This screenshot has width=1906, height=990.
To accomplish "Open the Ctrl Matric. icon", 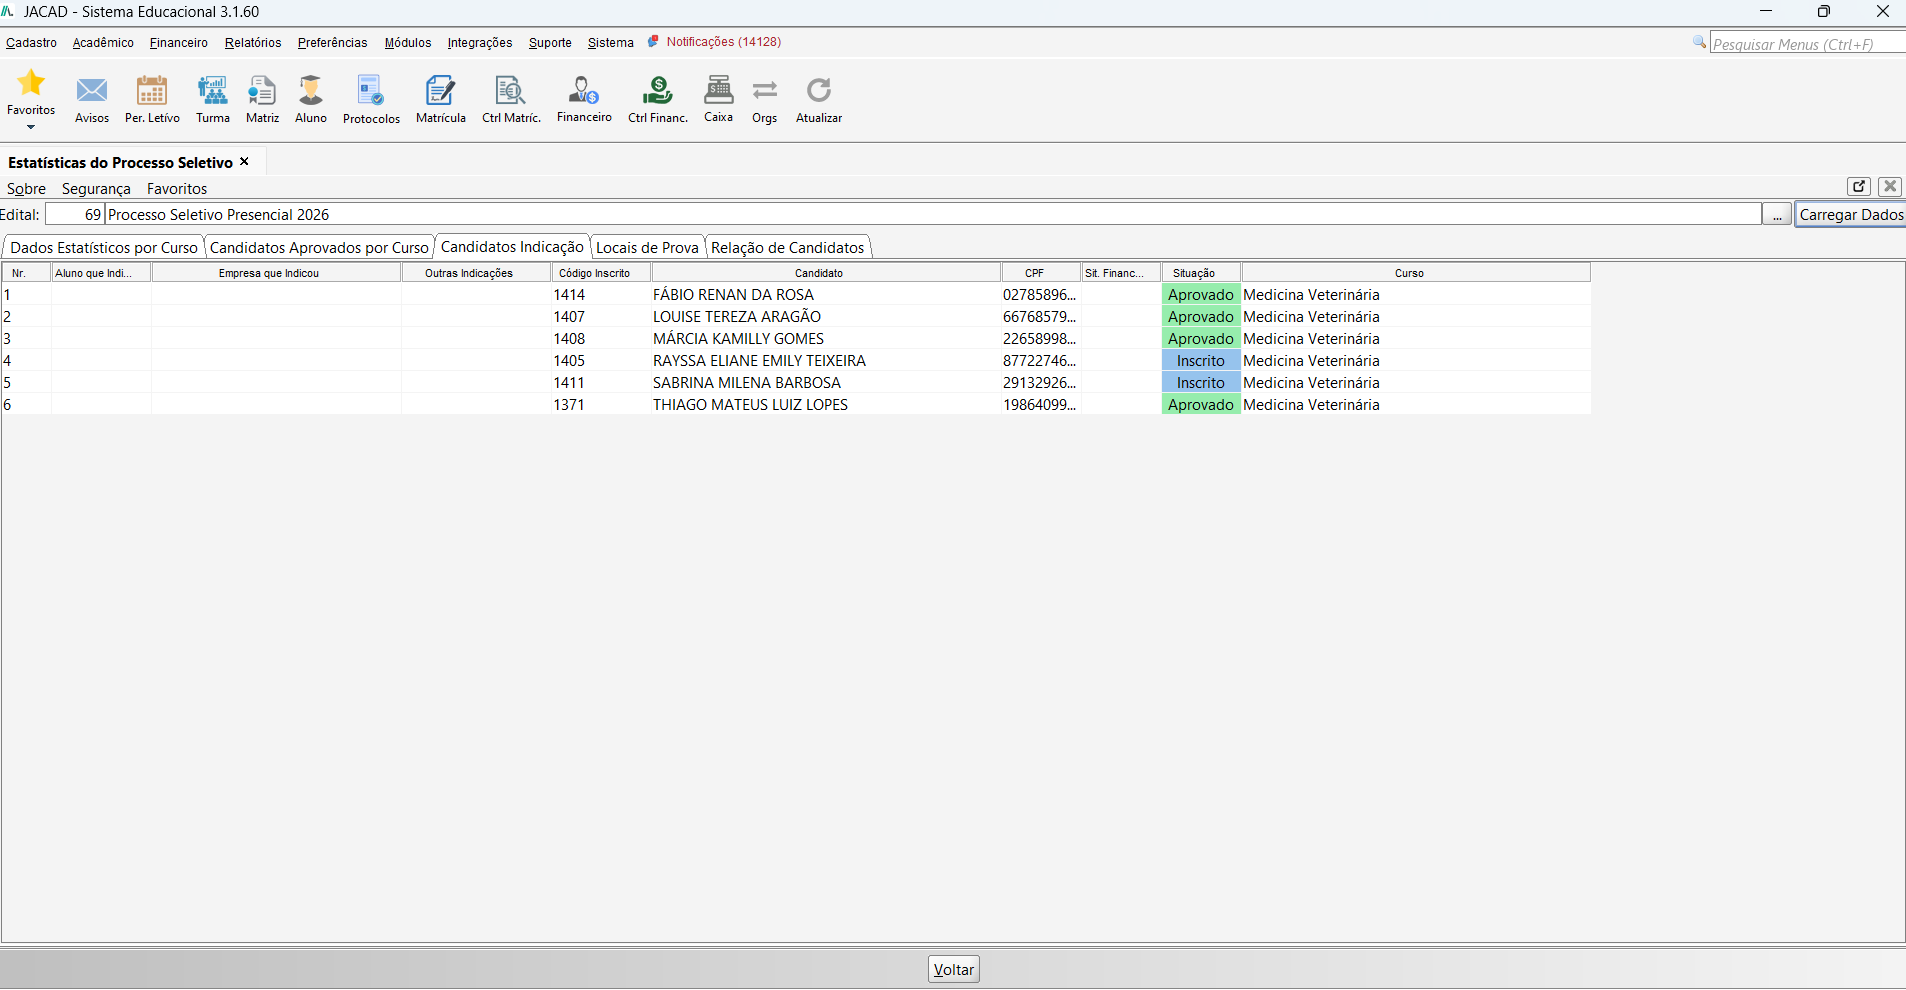I will (511, 91).
